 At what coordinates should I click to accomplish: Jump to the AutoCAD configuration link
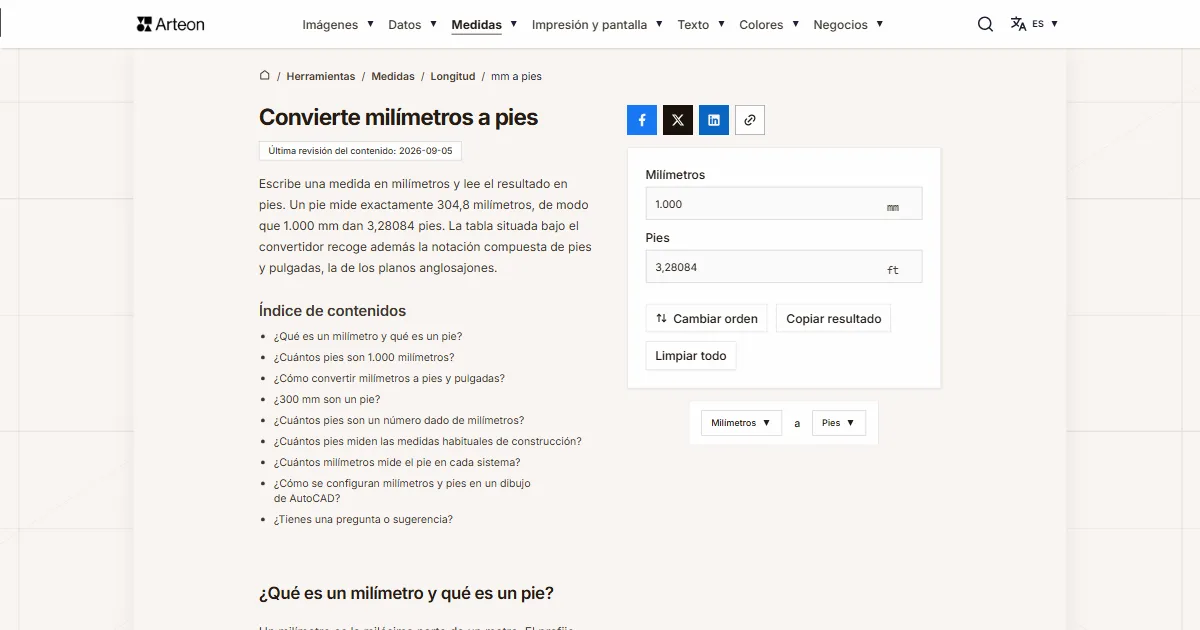402,491
